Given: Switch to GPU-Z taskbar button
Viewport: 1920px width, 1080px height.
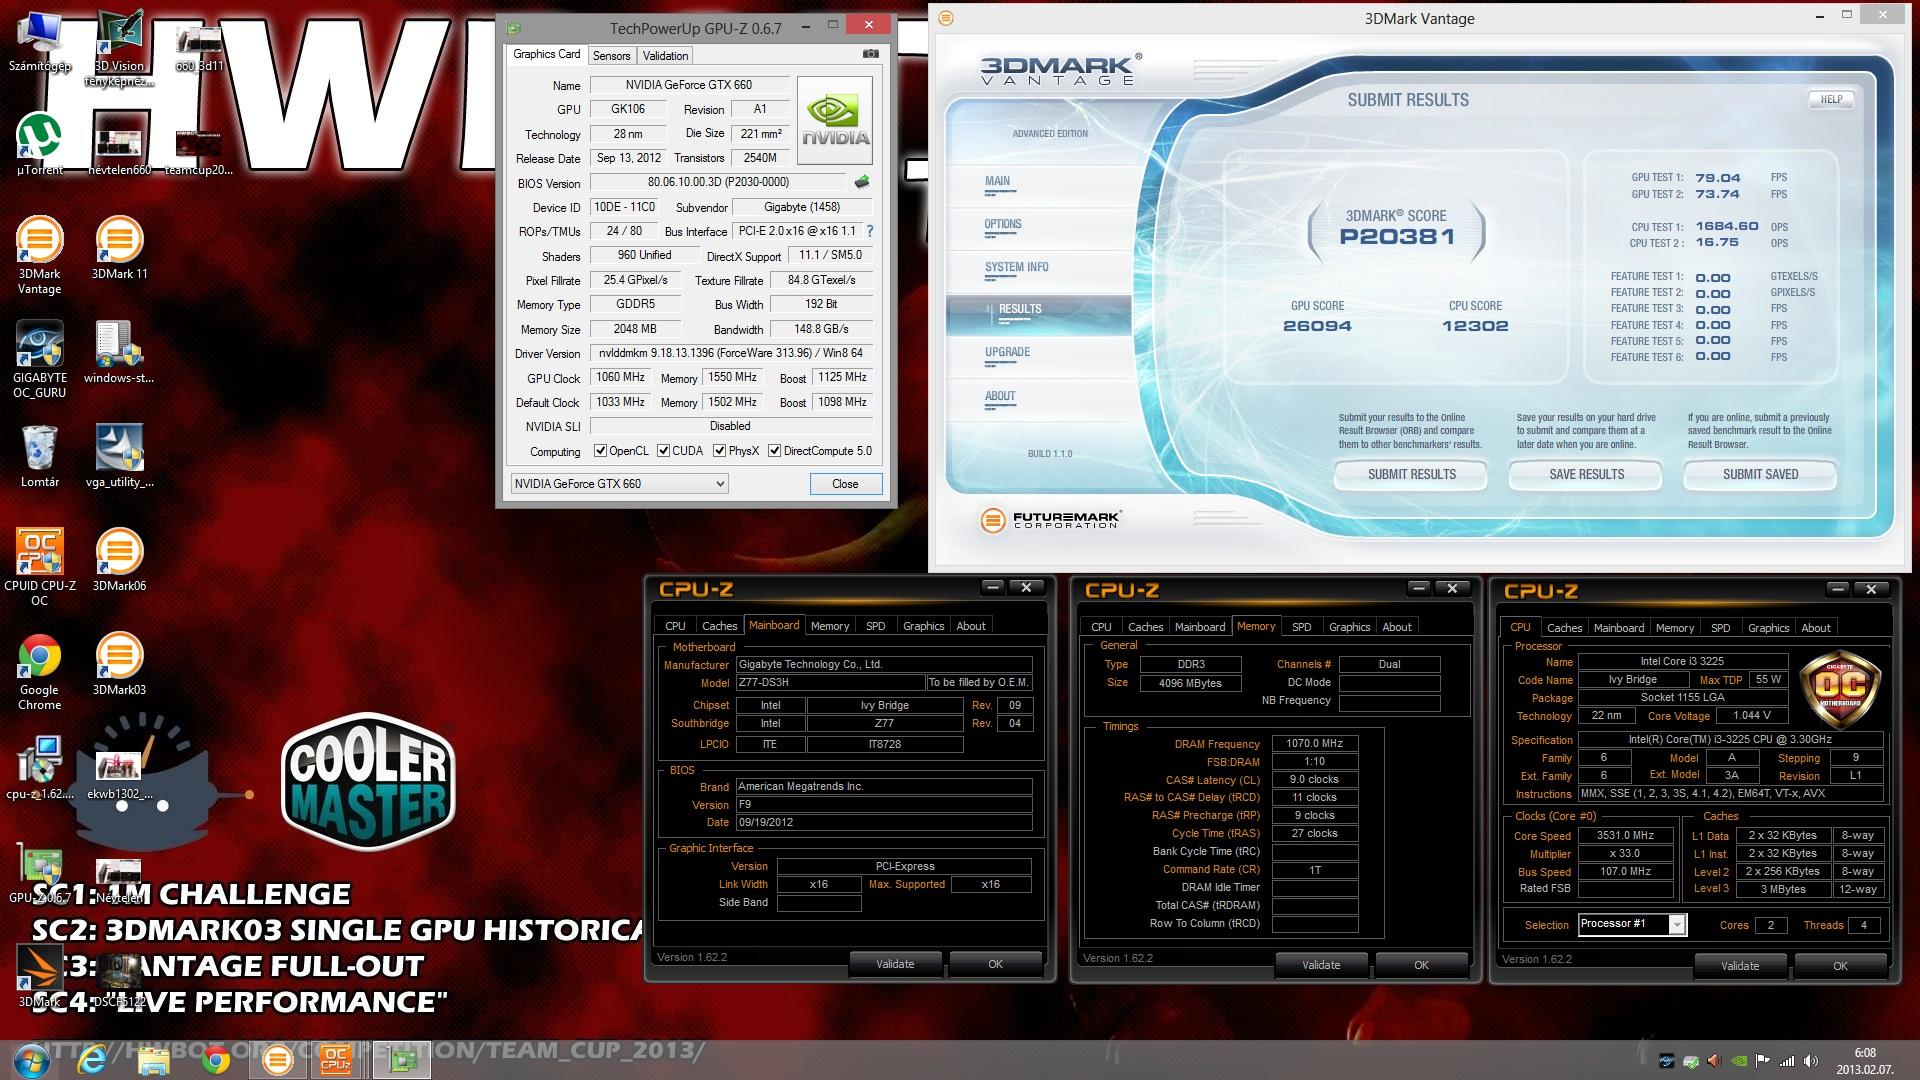Looking at the screenshot, I should pos(402,1060).
